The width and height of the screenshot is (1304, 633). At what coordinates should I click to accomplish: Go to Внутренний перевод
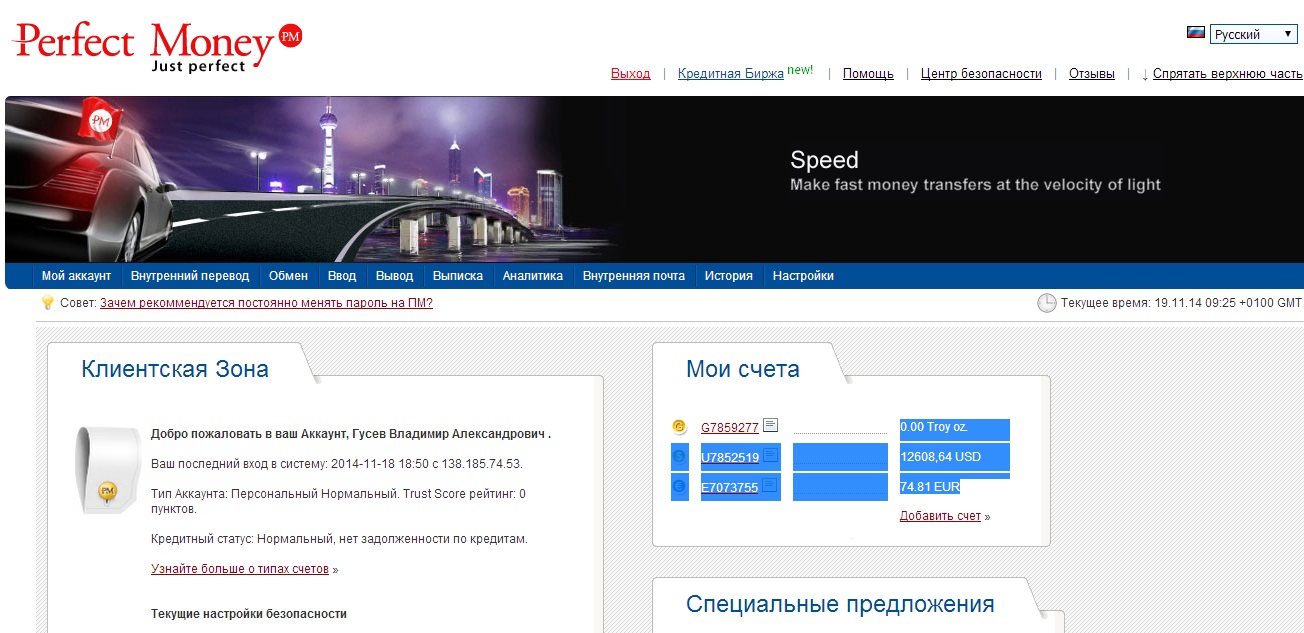tap(190, 276)
